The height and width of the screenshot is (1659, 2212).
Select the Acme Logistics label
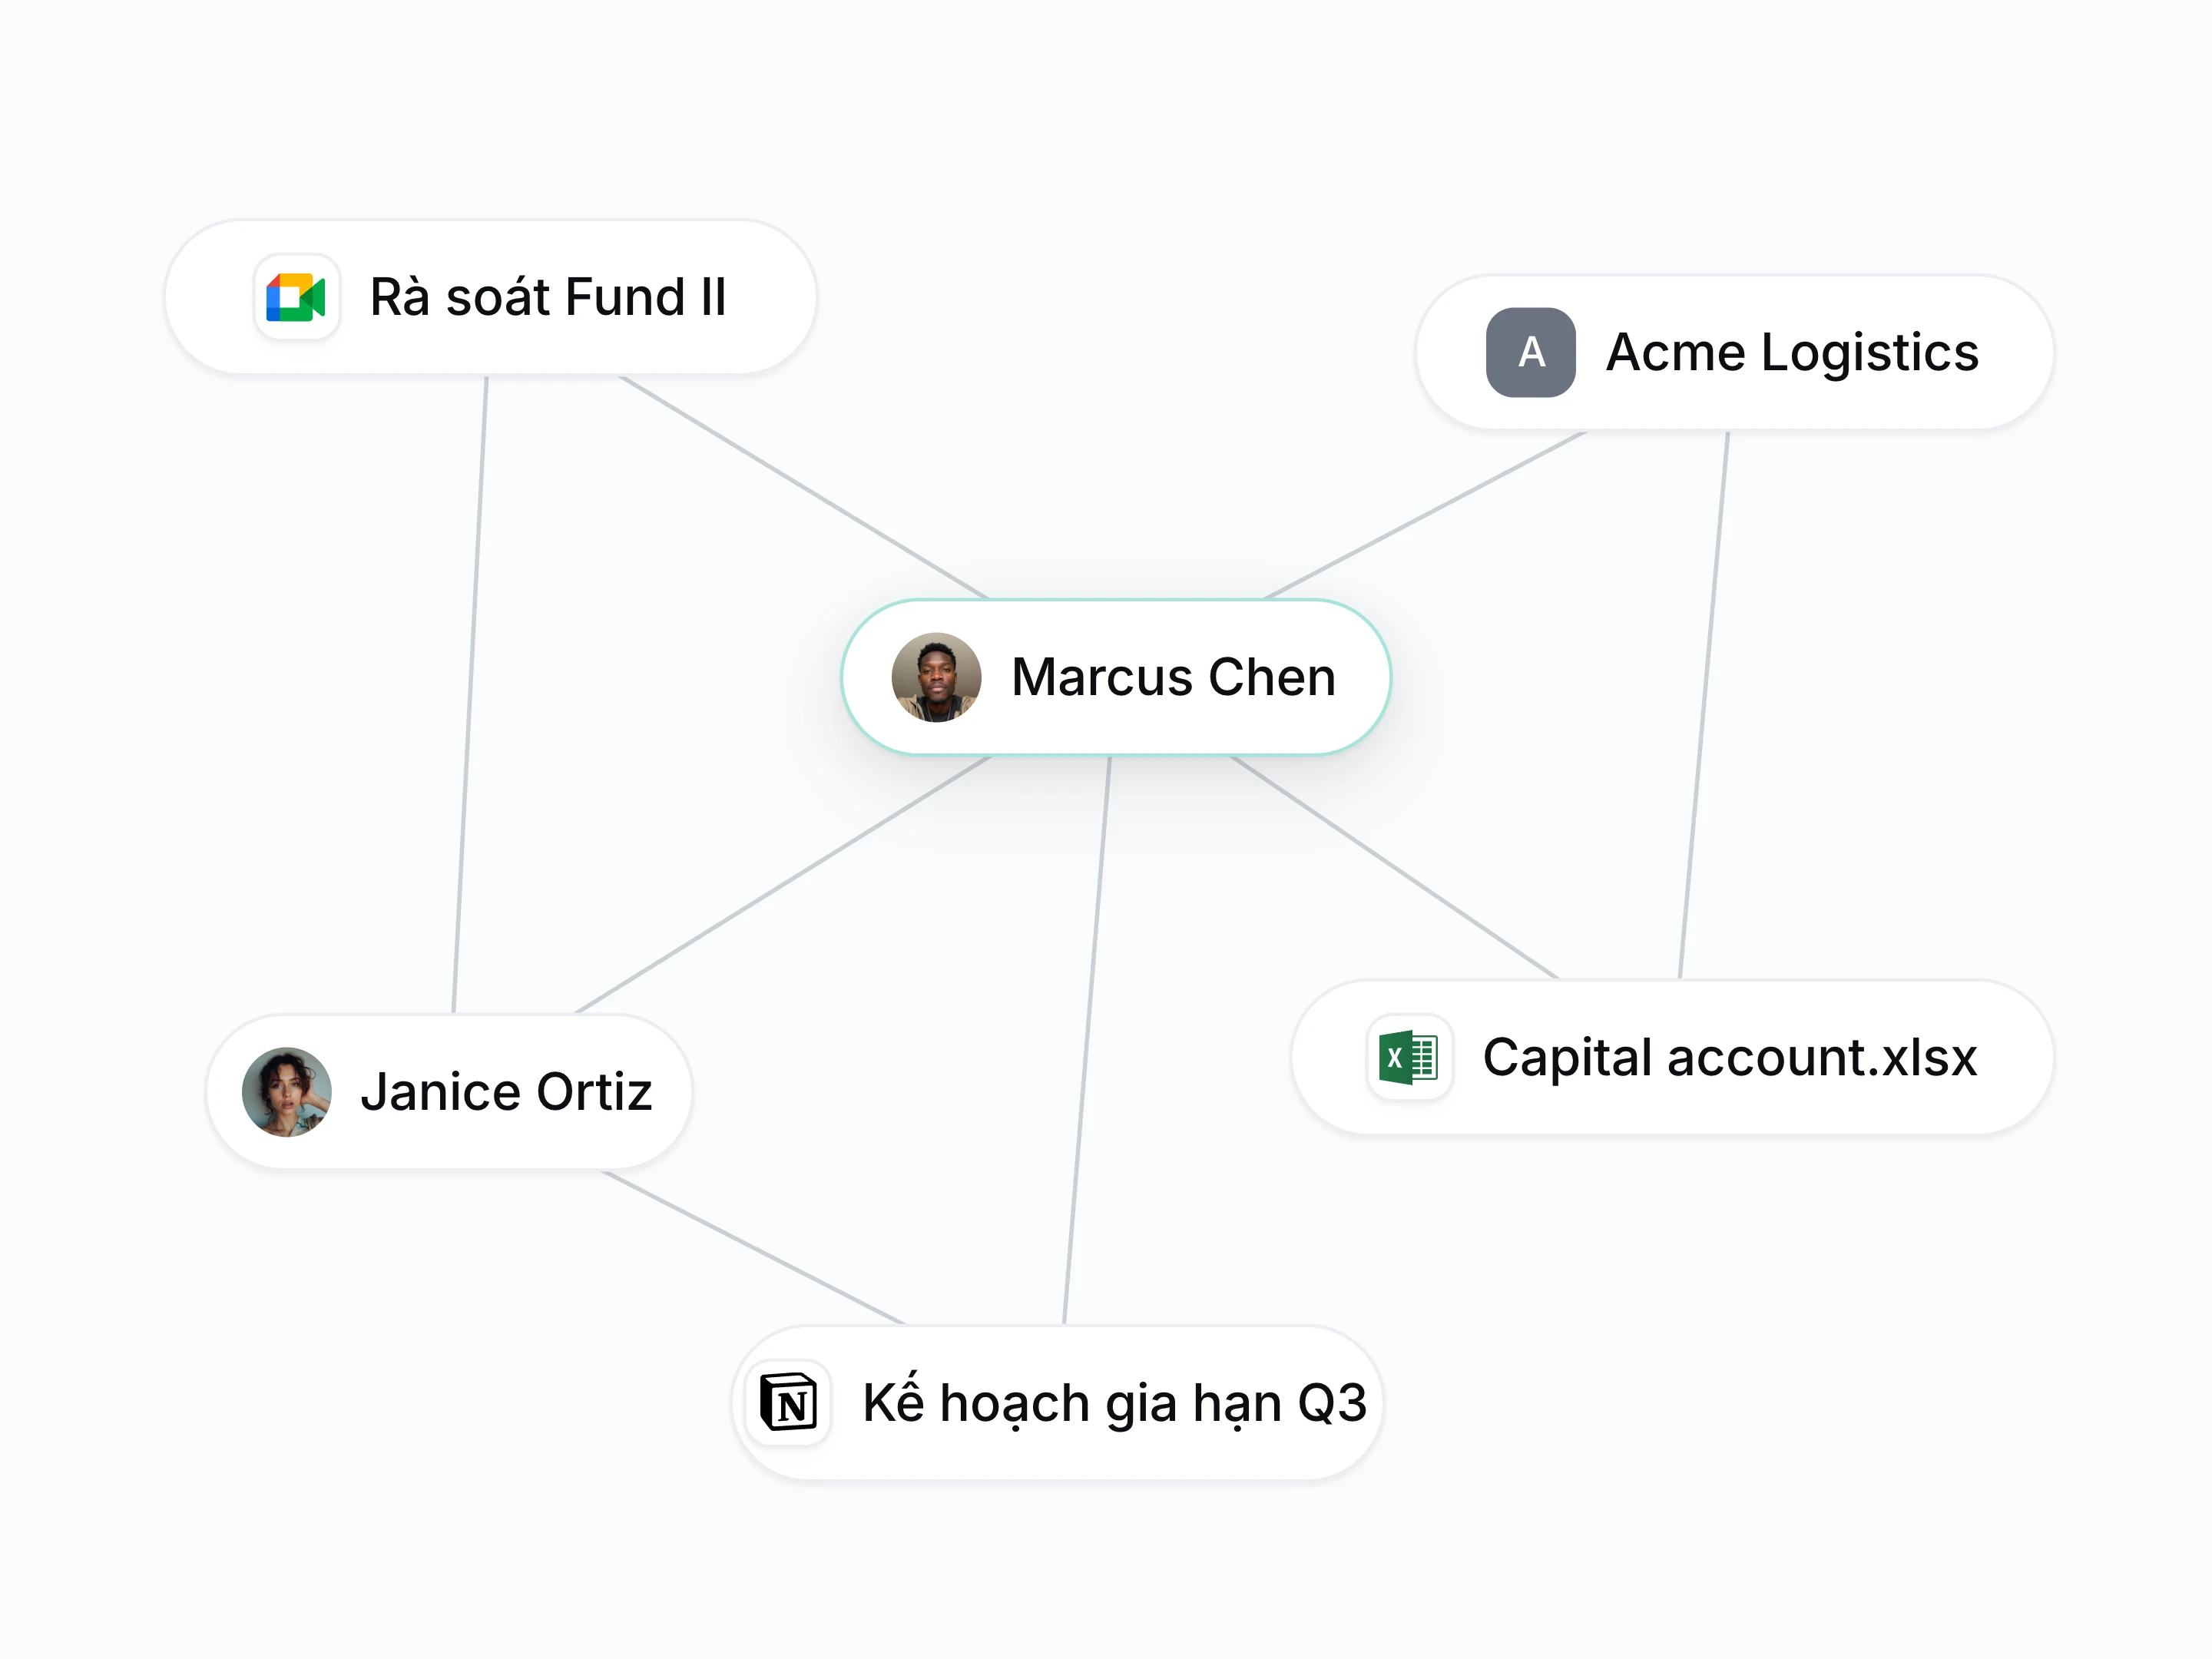pos(1792,353)
